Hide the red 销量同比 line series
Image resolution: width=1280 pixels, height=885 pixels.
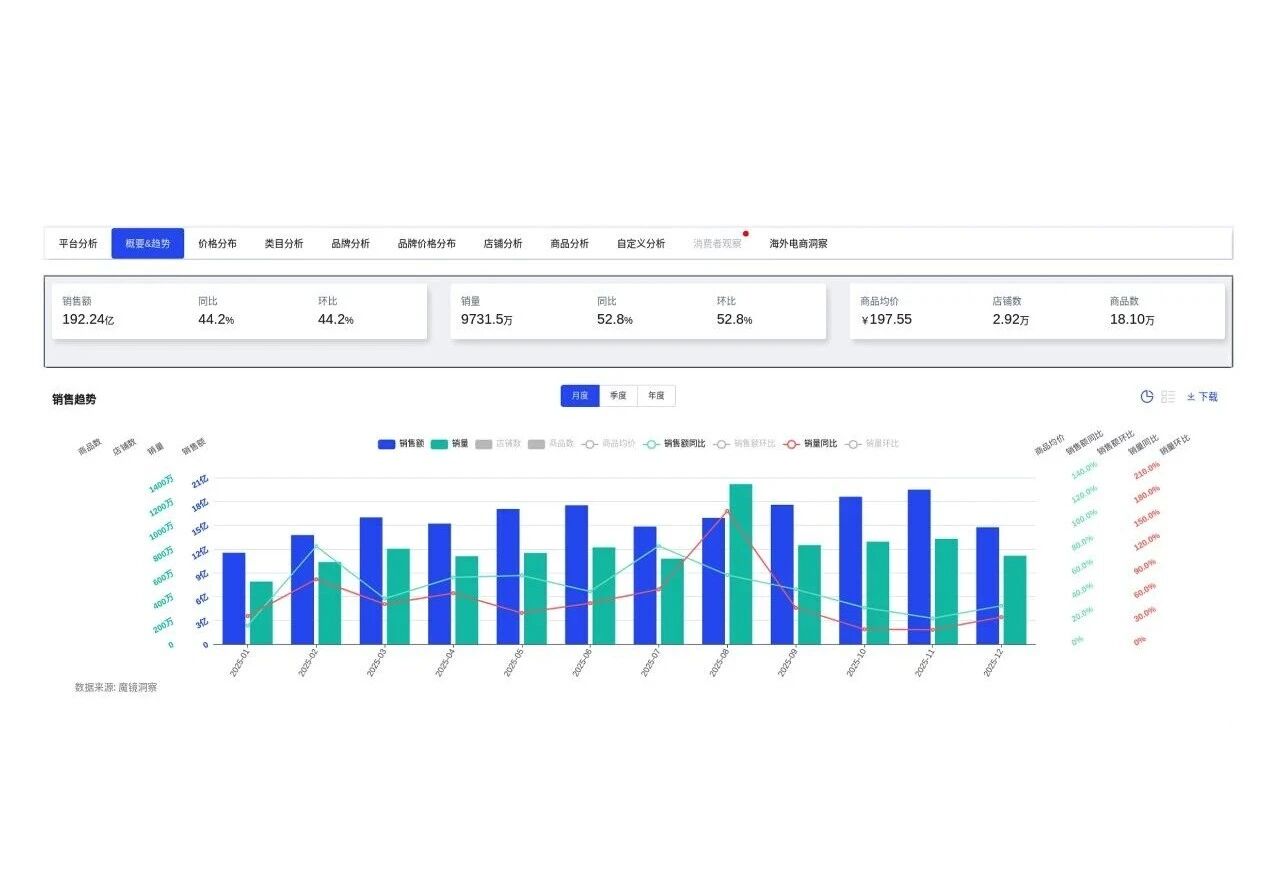810,444
